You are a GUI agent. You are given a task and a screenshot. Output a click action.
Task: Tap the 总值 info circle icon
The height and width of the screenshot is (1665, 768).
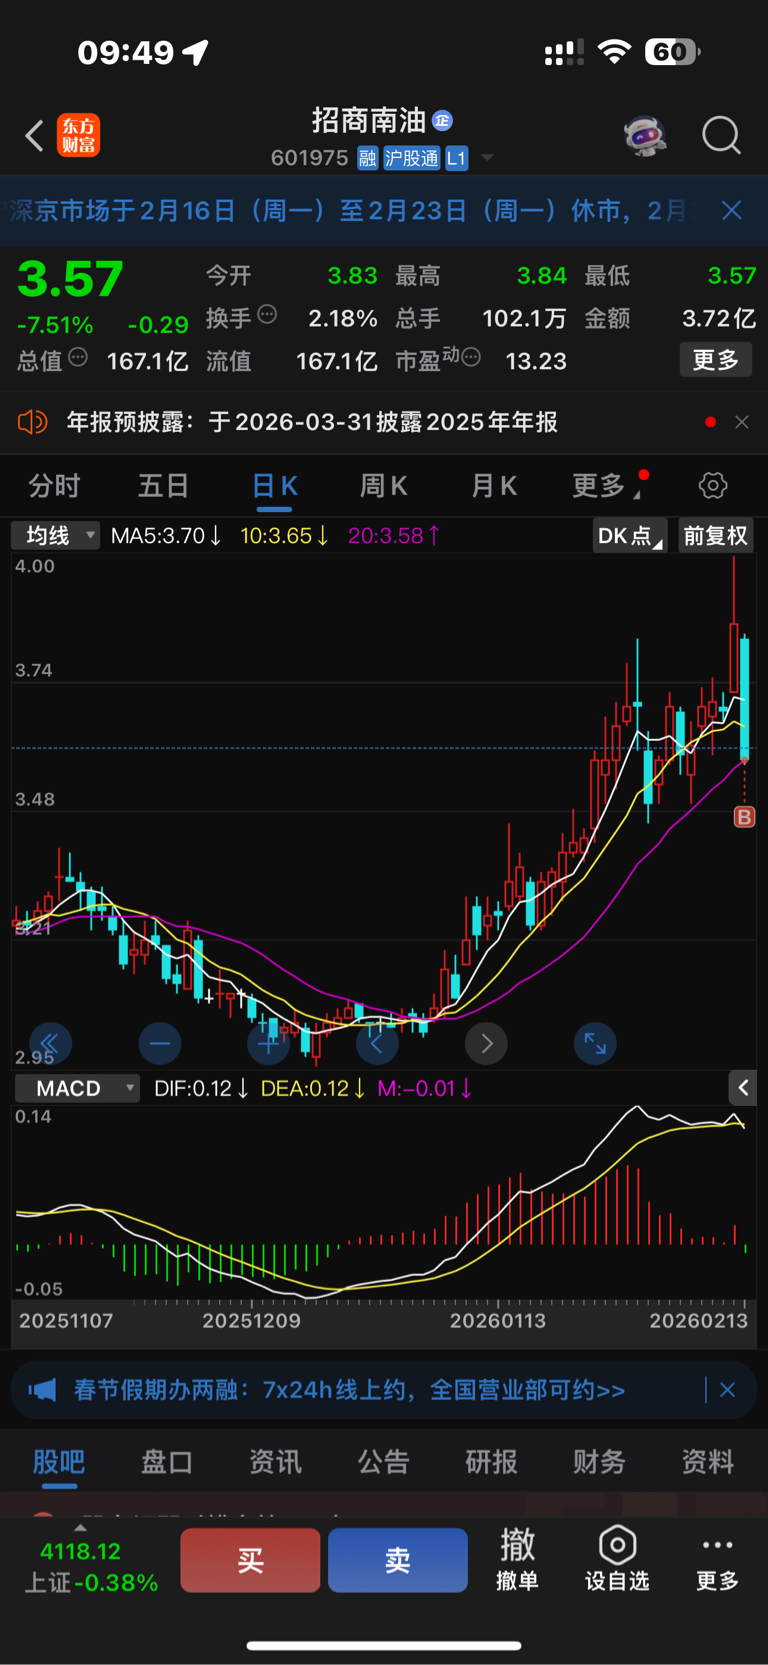coord(78,357)
